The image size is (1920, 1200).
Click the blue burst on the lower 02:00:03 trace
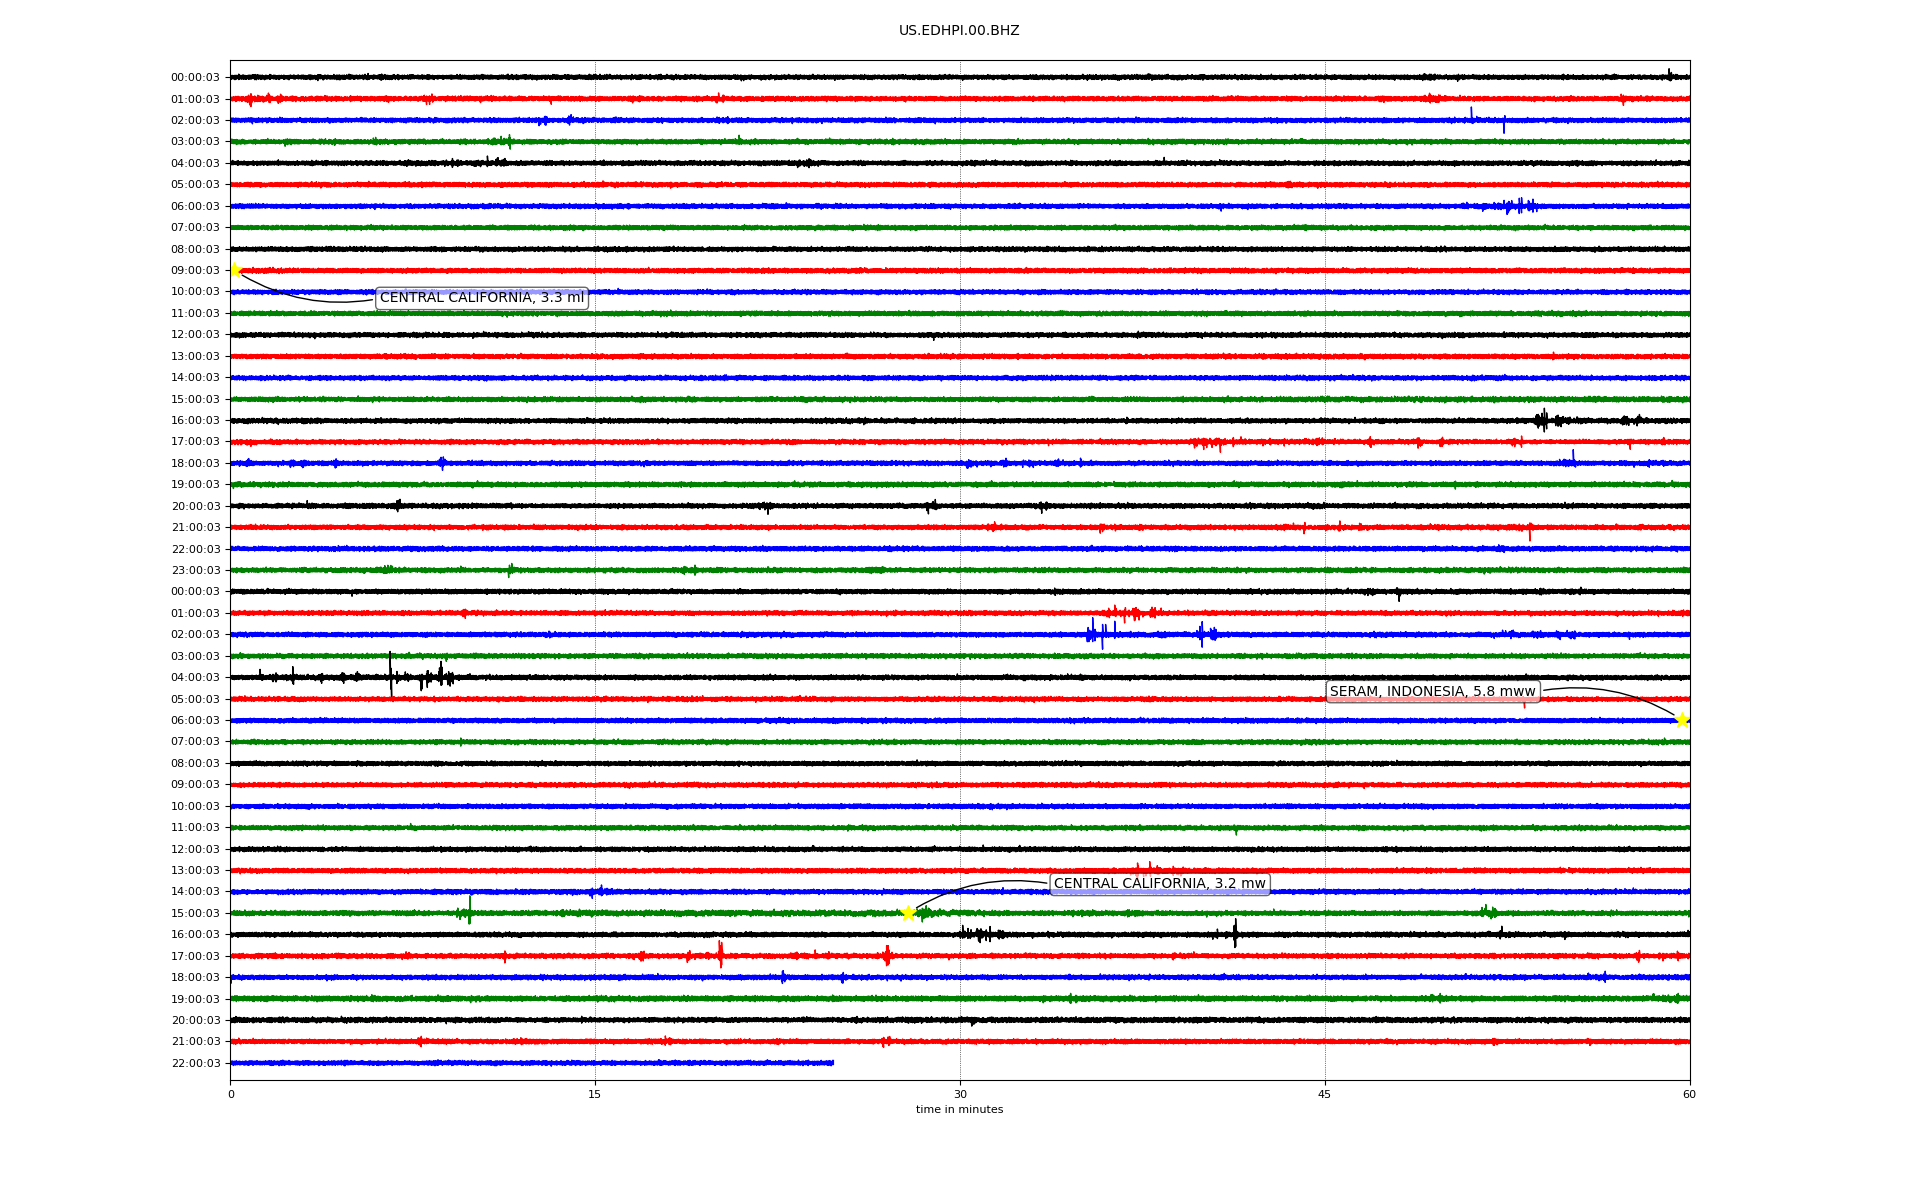tap(1095, 634)
